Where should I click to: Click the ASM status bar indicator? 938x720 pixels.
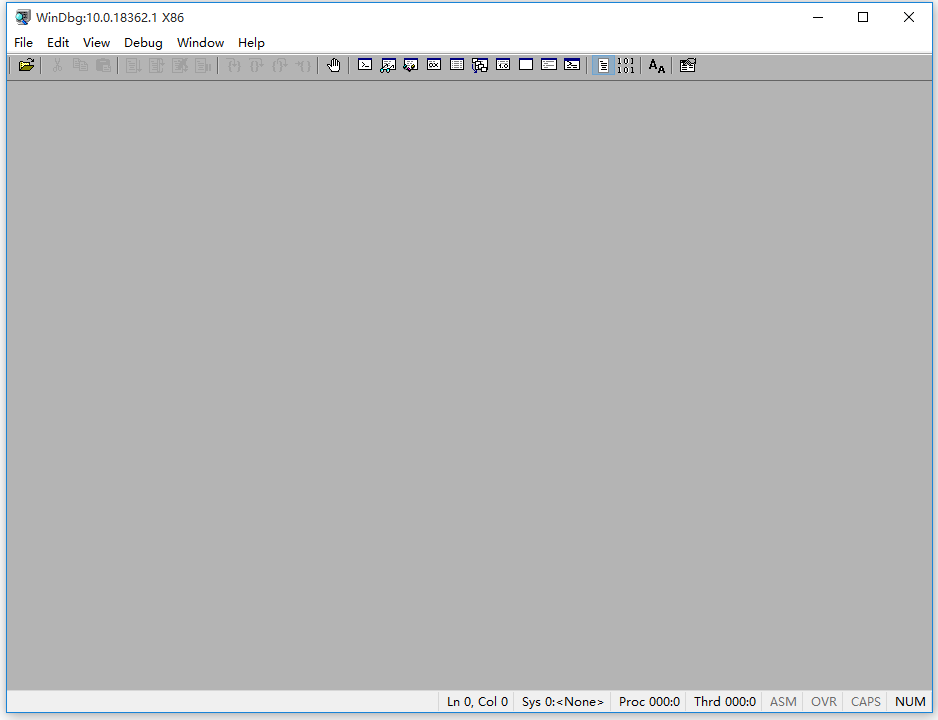(x=783, y=701)
